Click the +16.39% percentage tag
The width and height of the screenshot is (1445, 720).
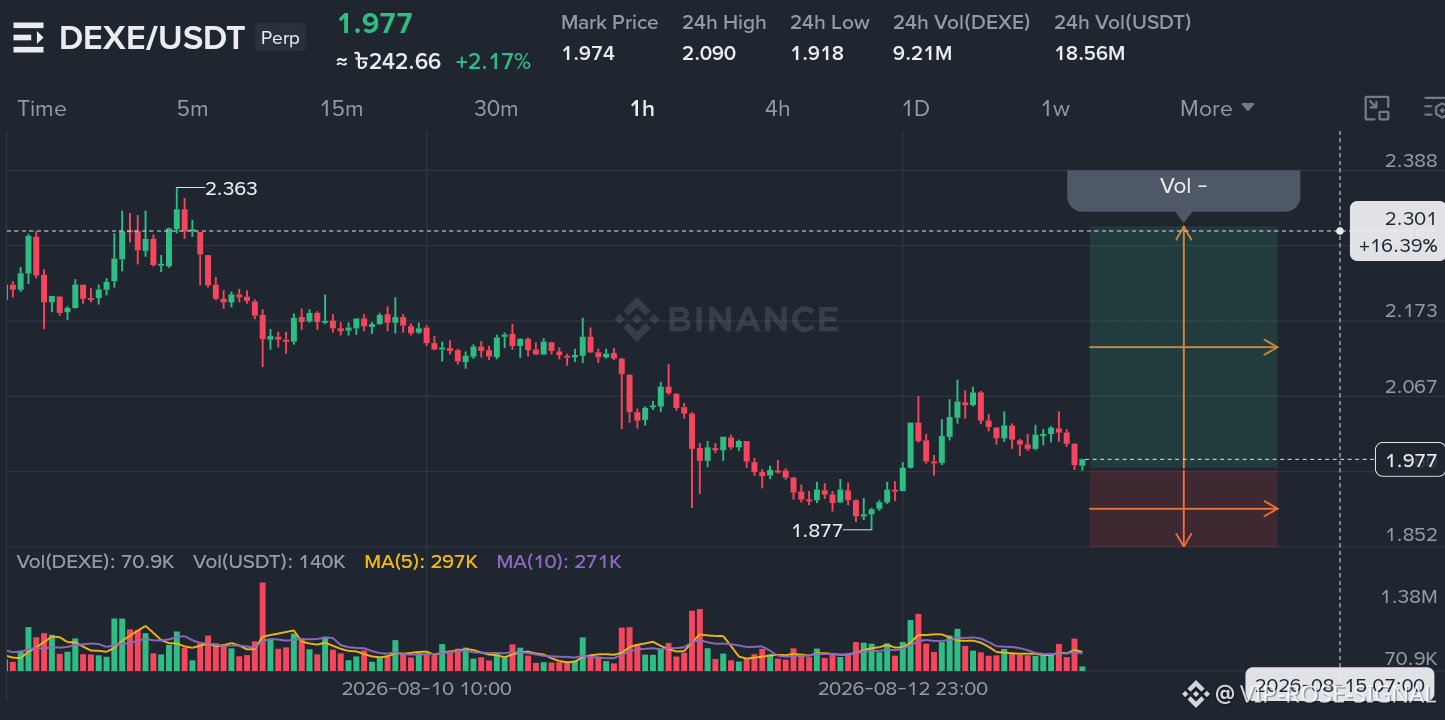pos(1398,245)
